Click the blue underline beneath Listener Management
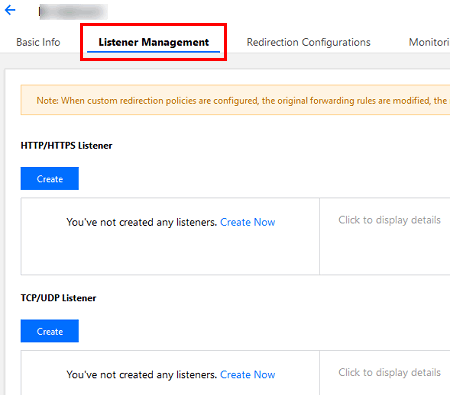The width and height of the screenshot is (450, 395). (x=153, y=52)
